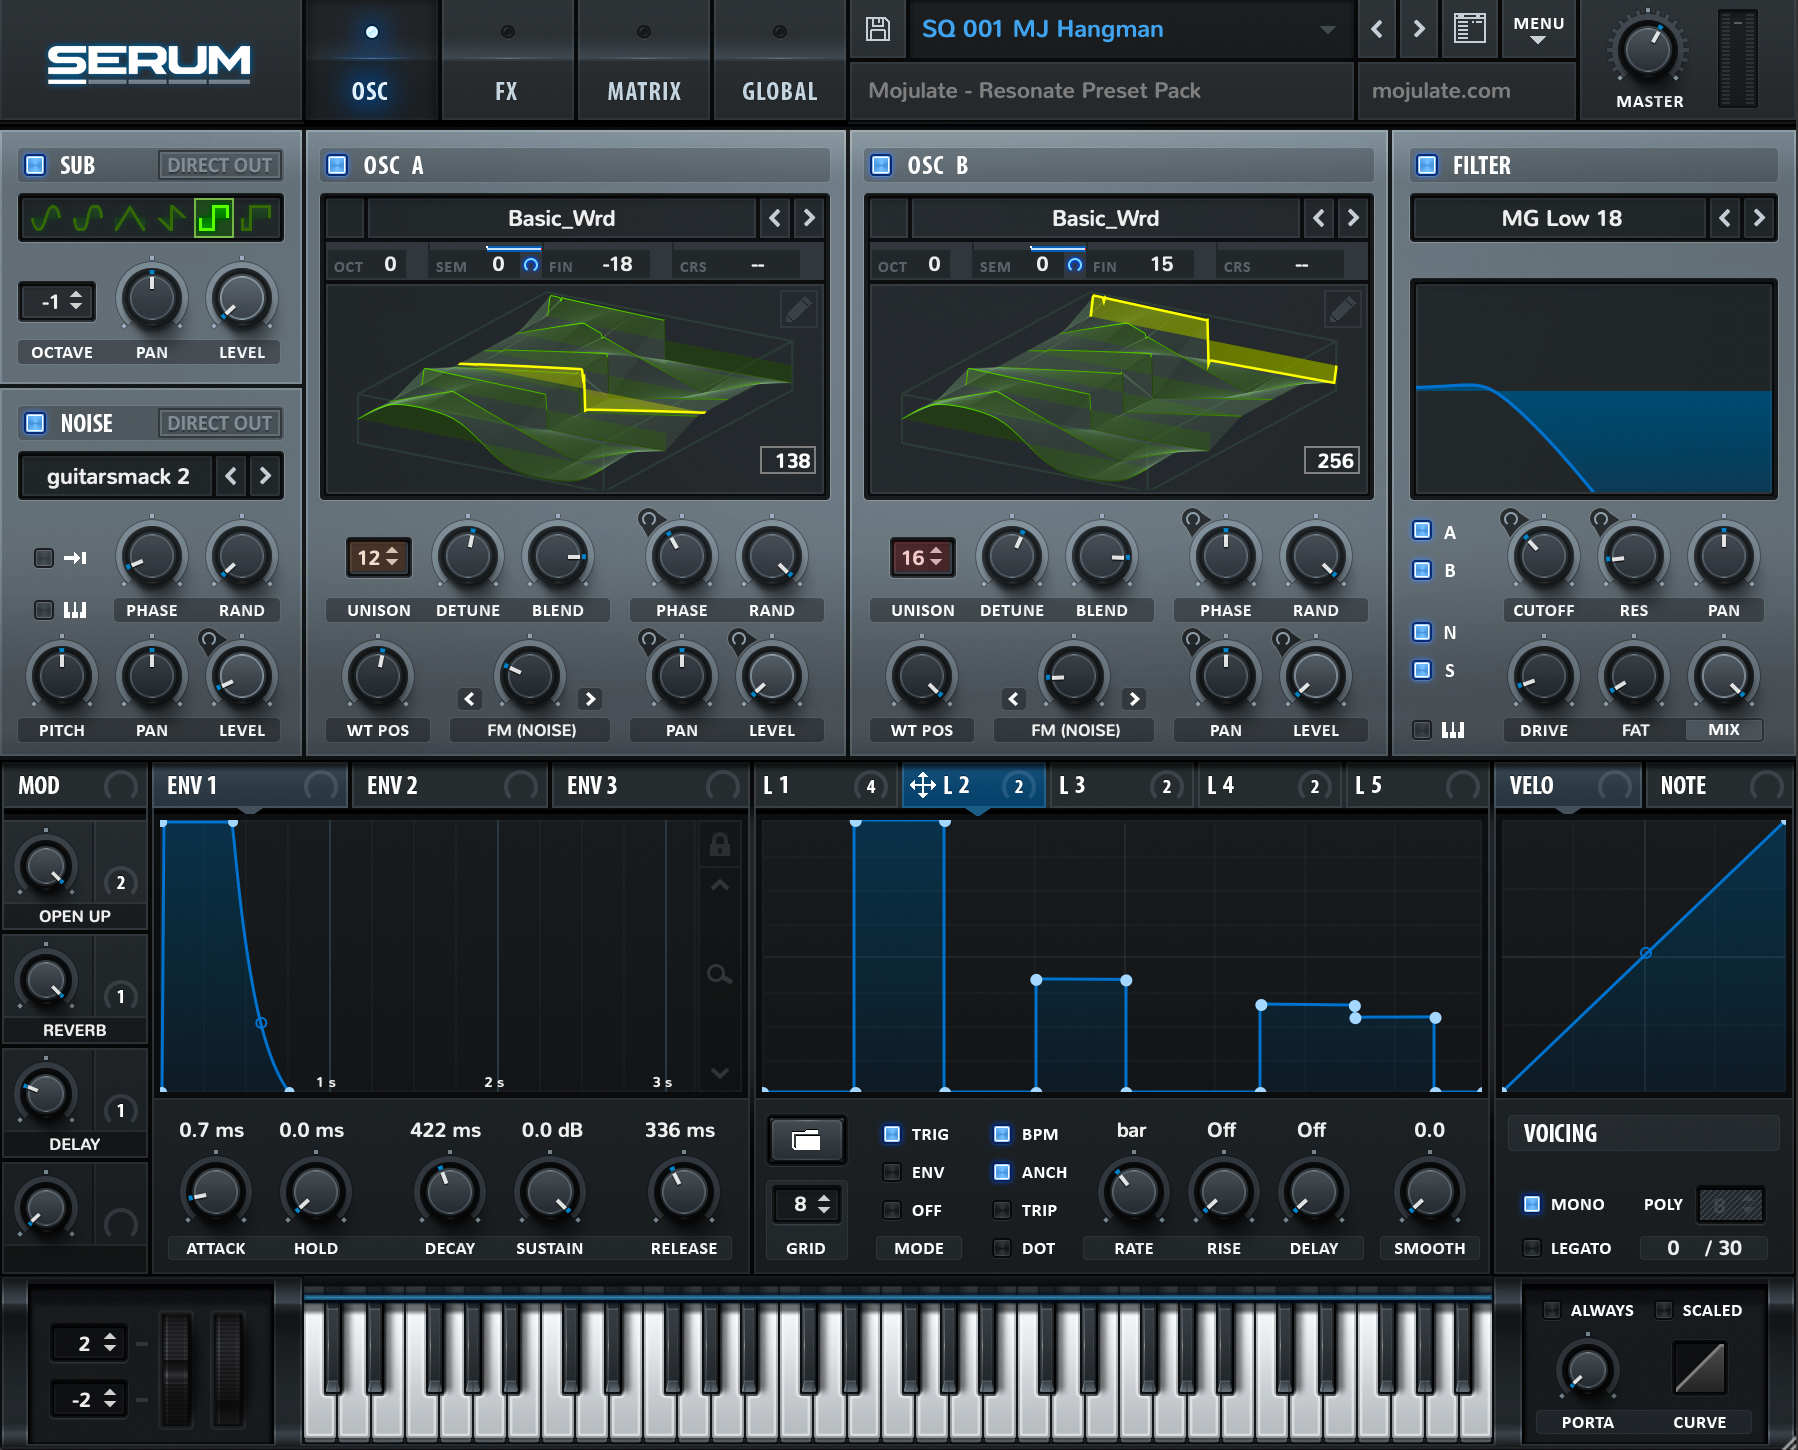Switch to the GLOBAL tab
The image size is (1798, 1450).
[780, 62]
